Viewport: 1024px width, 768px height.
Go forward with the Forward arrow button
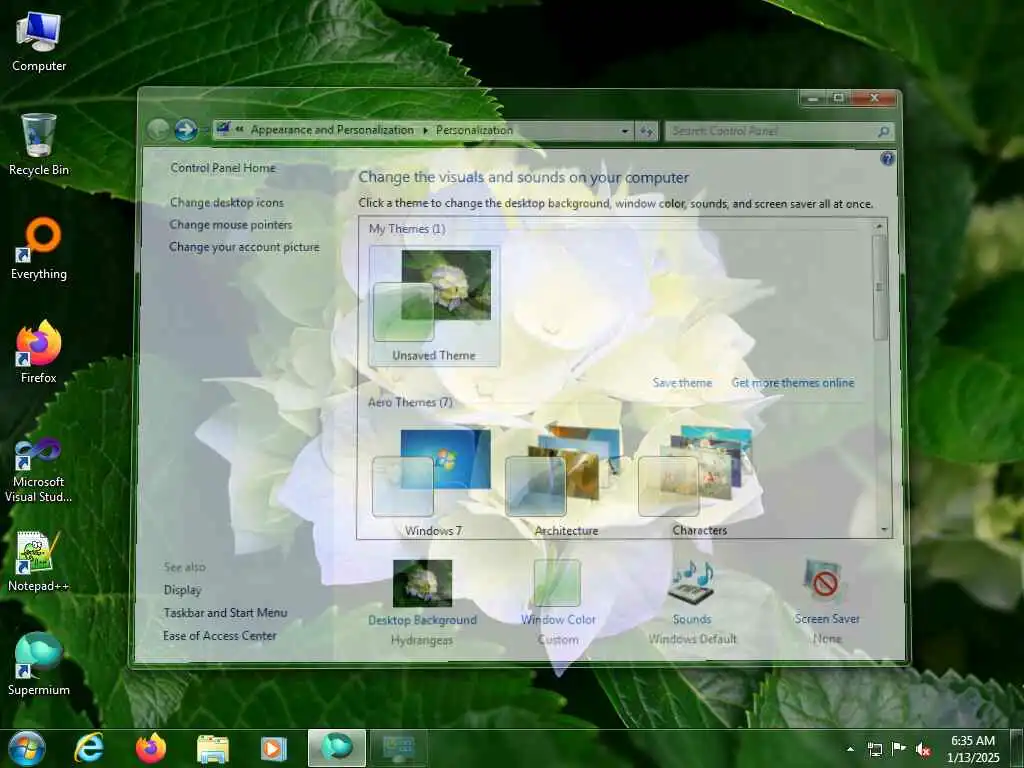pos(185,130)
